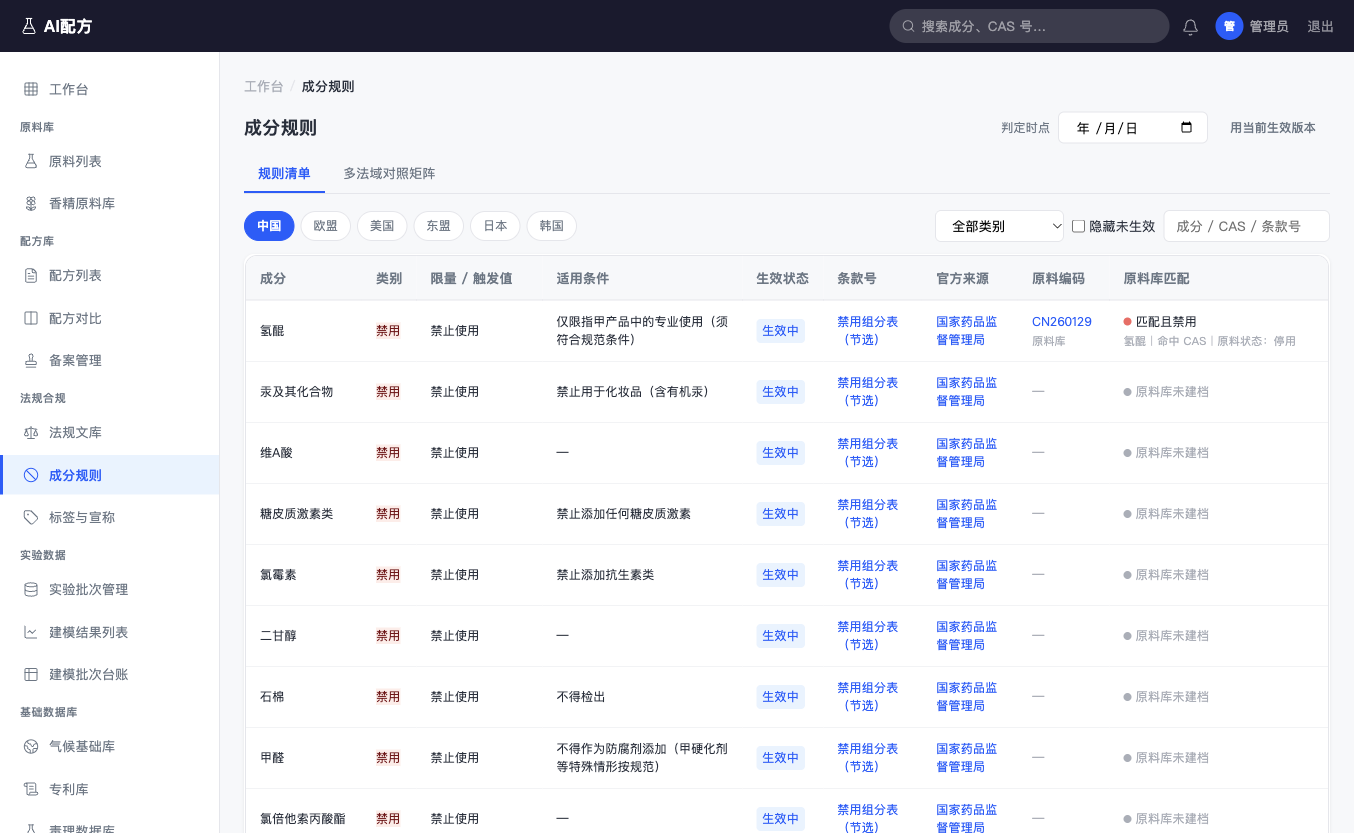Click the 配方列表 document icon
Viewport: 1354px width, 833px height.
[31, 275]
